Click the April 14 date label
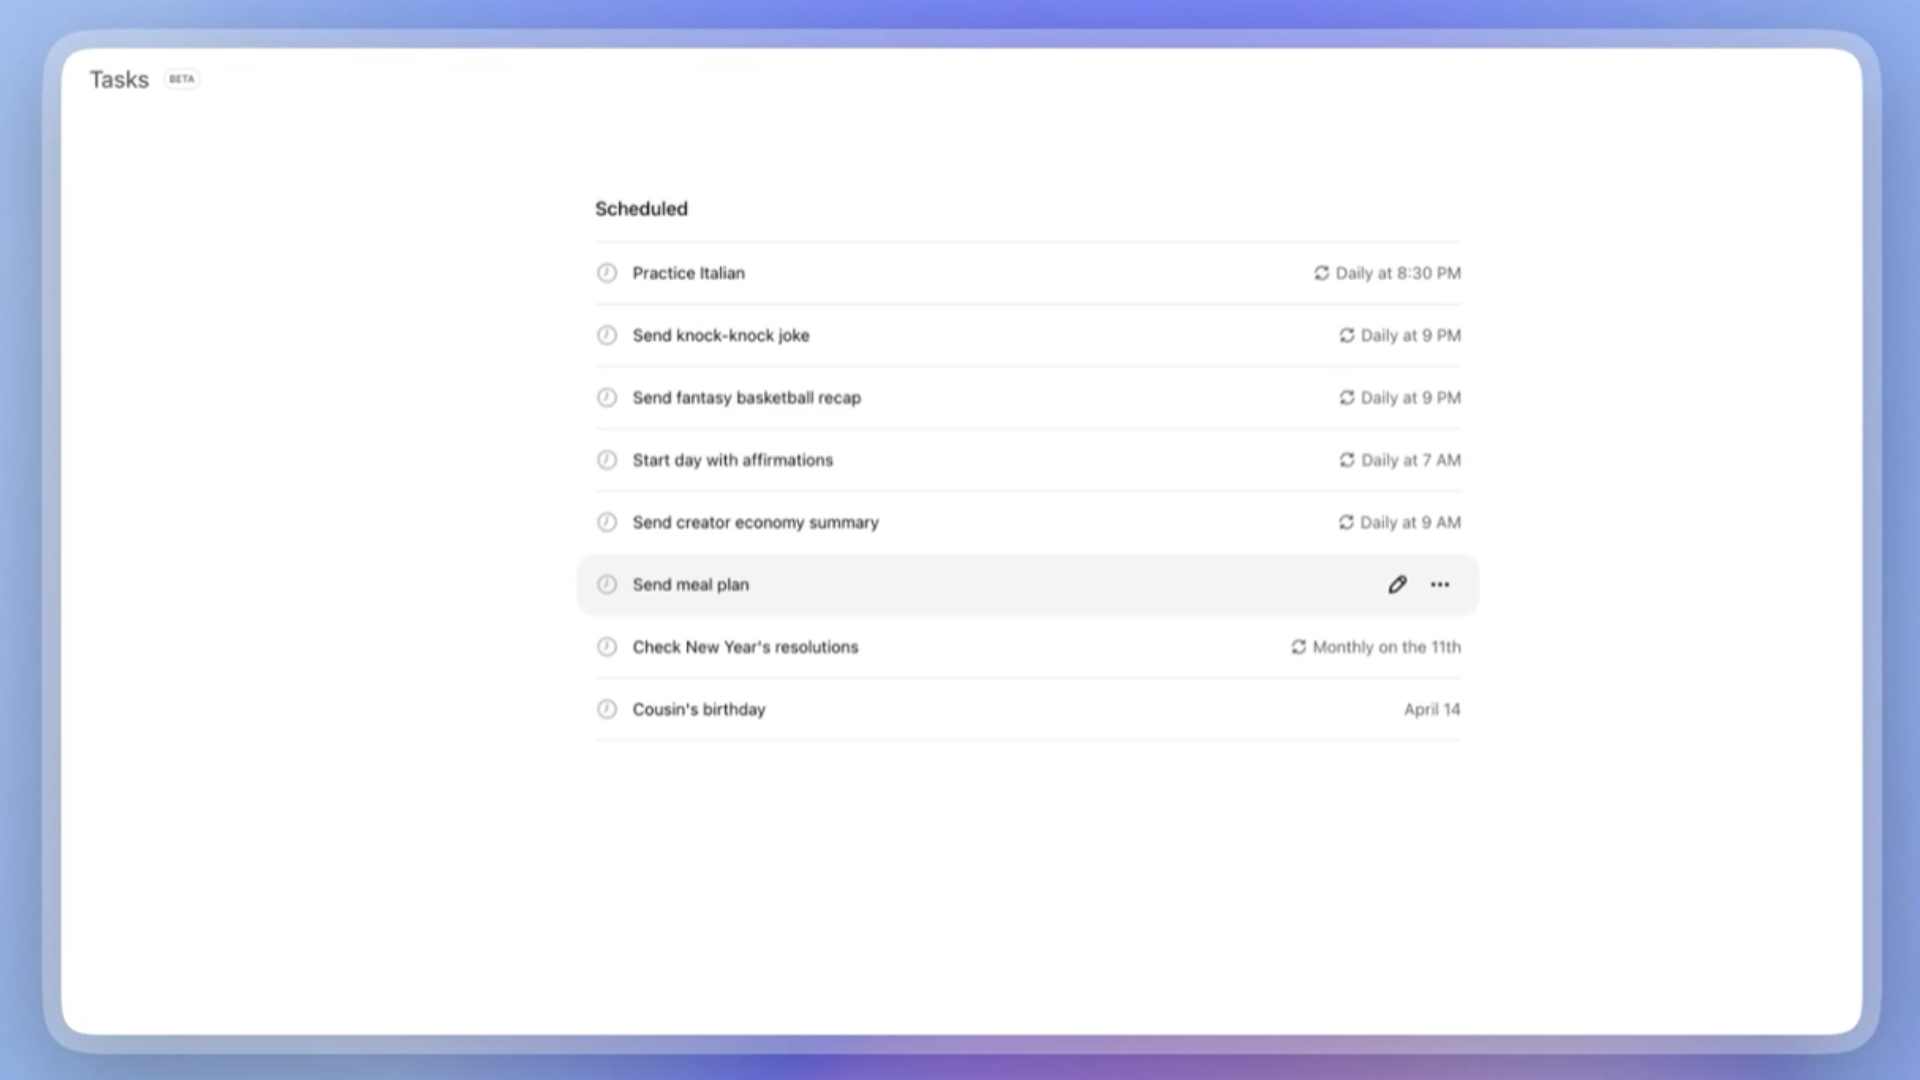The image size is (1920, 1080). pyautogui.click(x=1431, y=709)
